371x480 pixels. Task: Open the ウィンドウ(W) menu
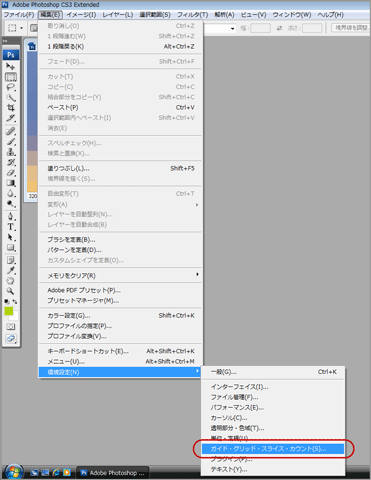click(x=292, y=15)
